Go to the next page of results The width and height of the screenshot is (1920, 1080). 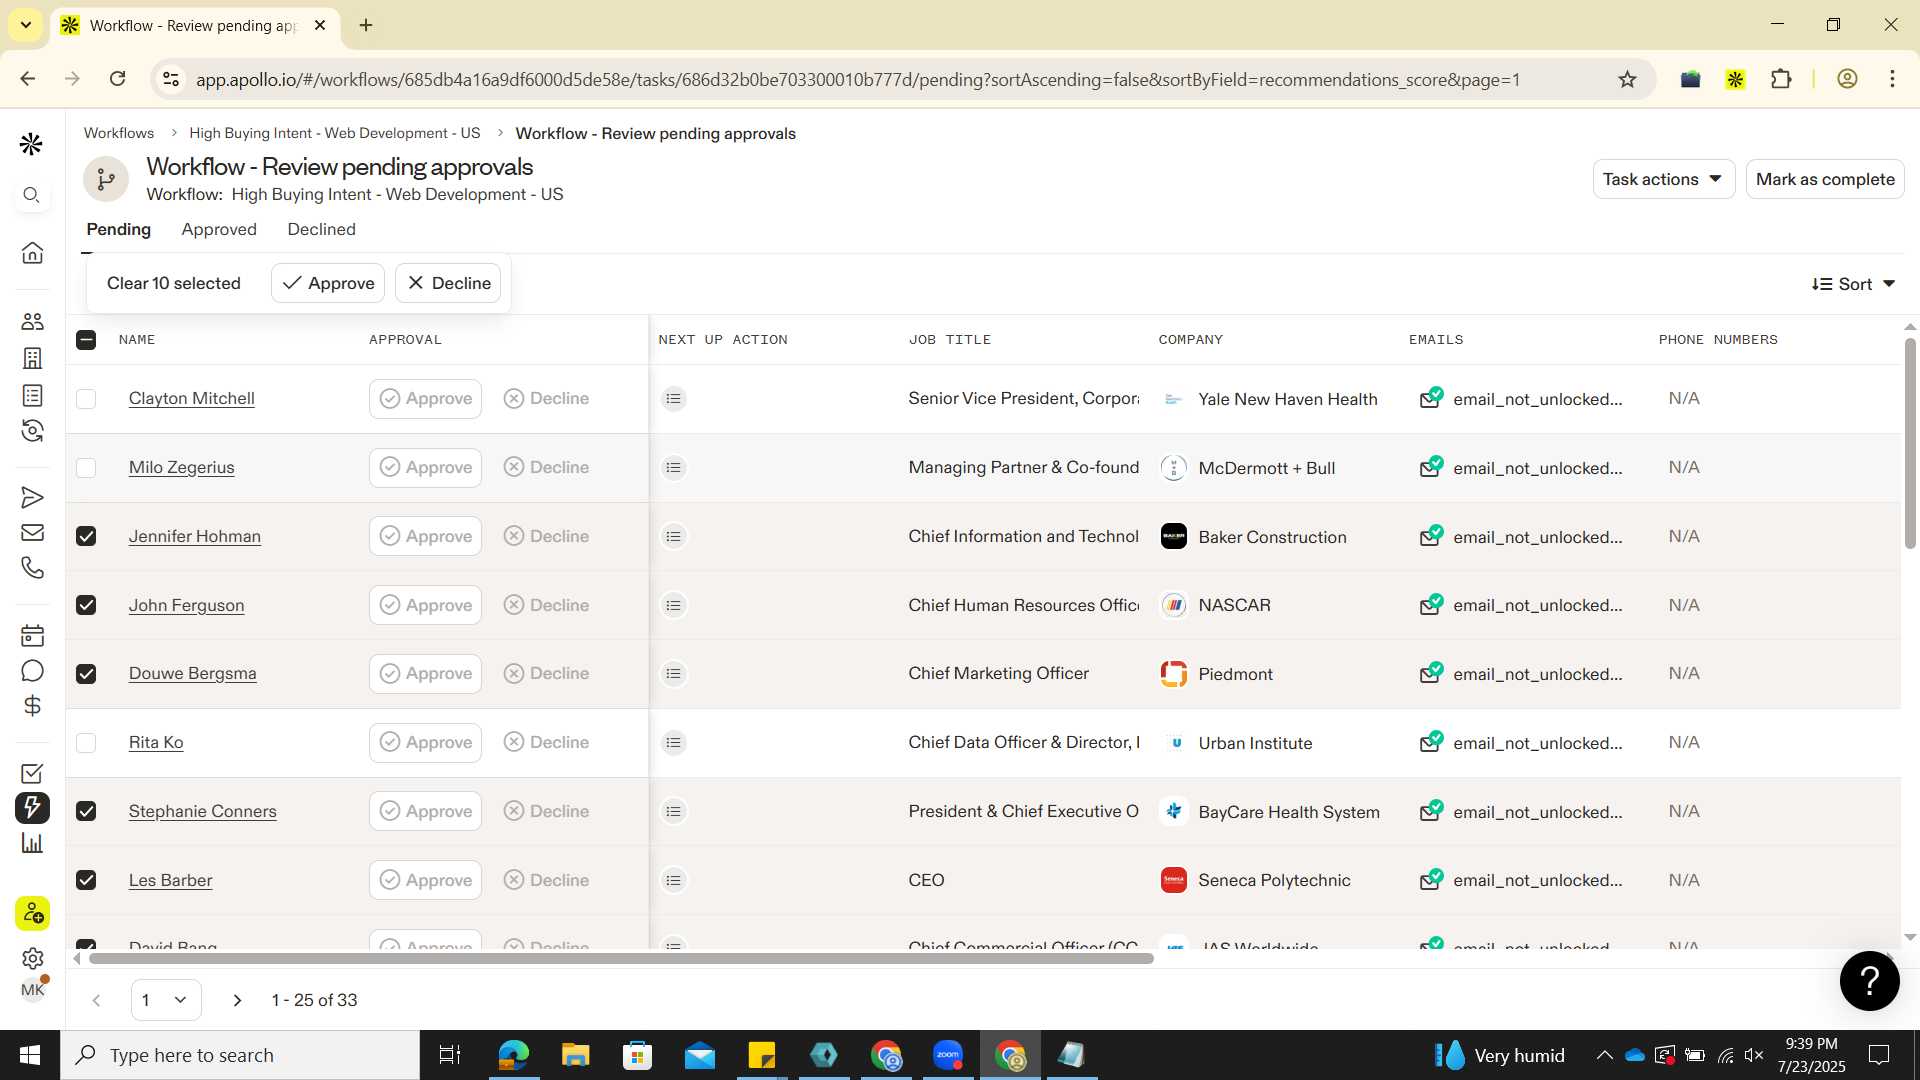(237, 1000)
